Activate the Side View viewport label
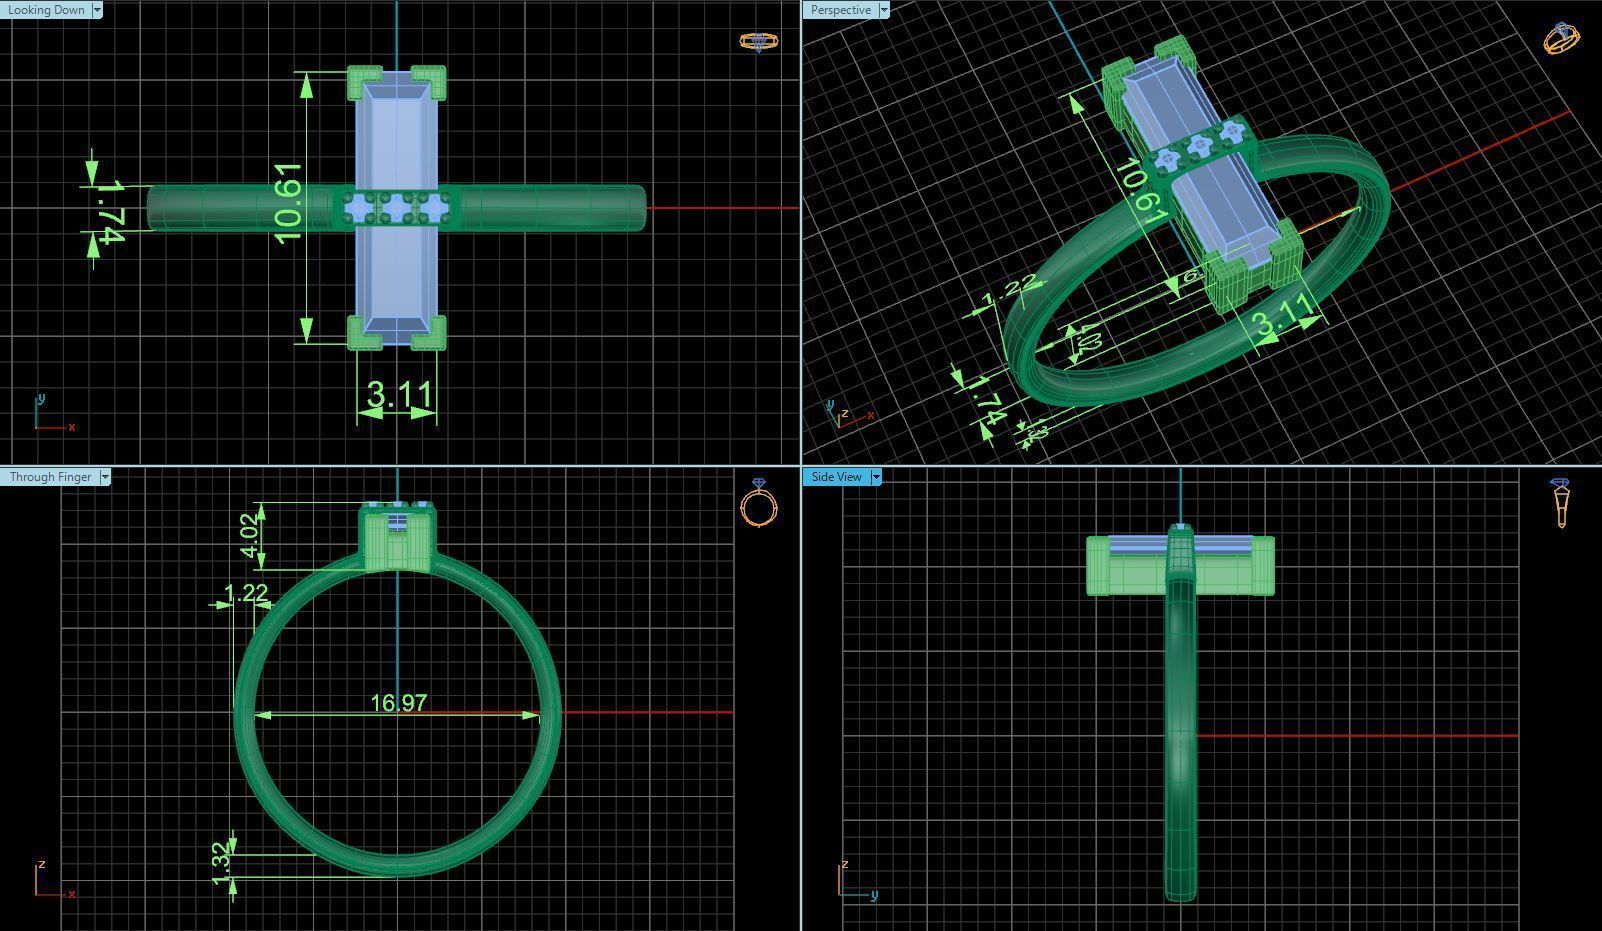The image size is (1602, 931). pos(837,477)
